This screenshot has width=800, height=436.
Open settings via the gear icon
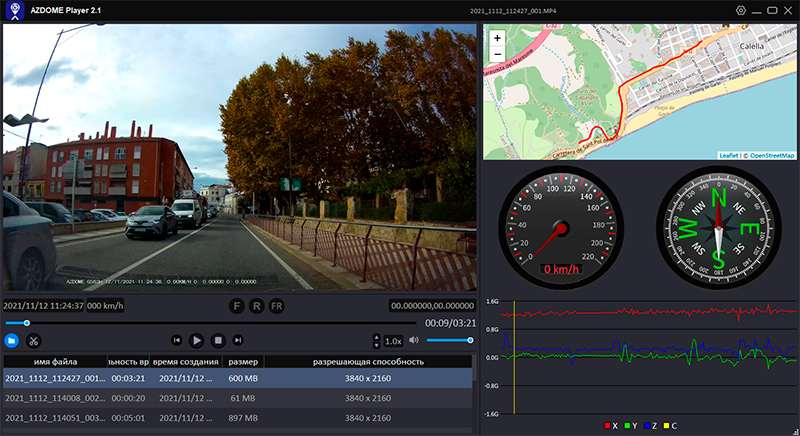[x=741, y=10]
